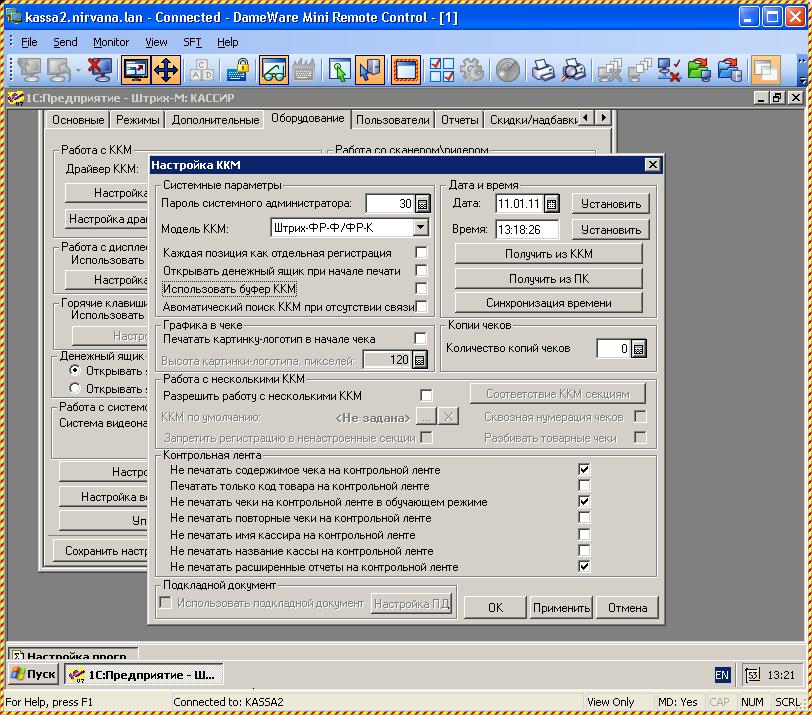Open calculator button next to Количество копий чеков
This screenshot has width=812, height=715.
639,348
